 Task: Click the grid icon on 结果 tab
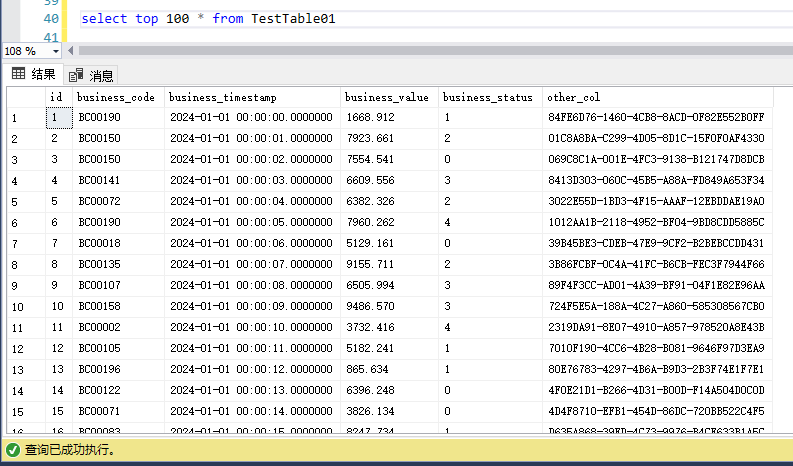point(18,74)
